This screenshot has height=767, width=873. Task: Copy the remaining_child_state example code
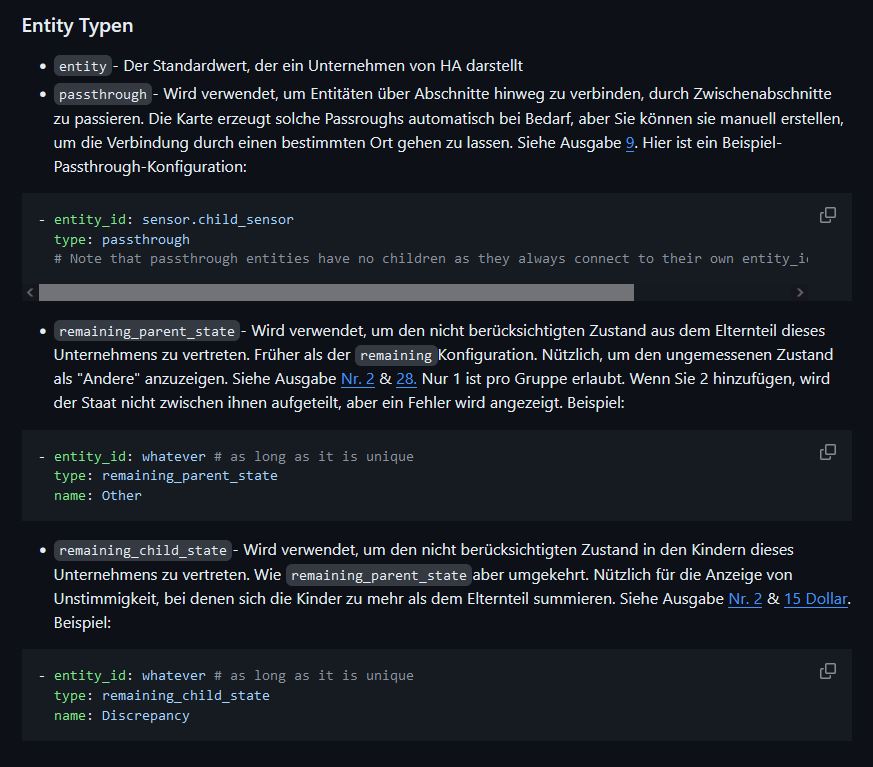click(x=827, y=671)
